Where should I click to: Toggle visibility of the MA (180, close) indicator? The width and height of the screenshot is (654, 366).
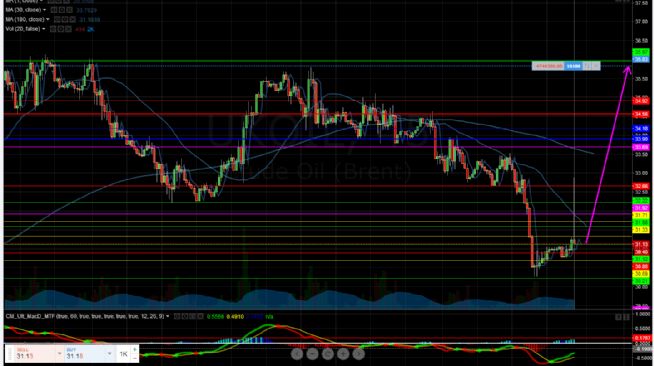(57, 20)
